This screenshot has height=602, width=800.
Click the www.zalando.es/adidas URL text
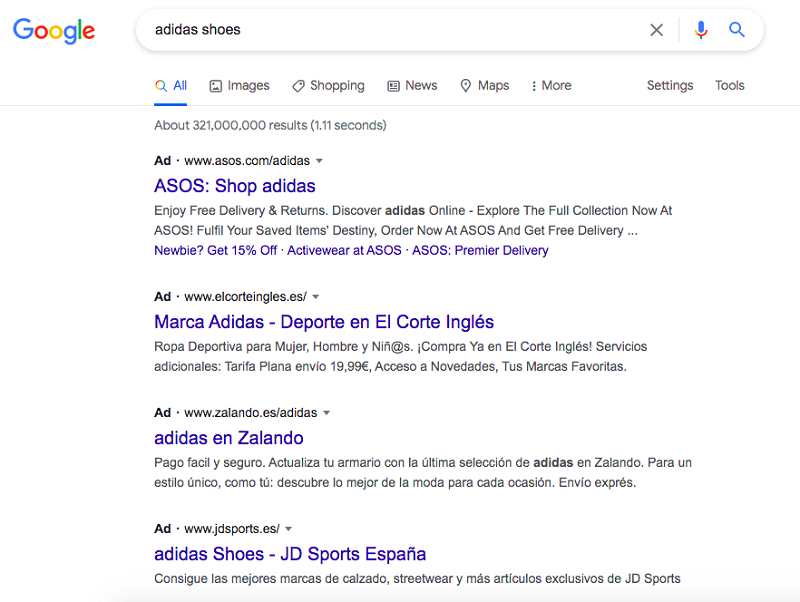coord(251,413)
